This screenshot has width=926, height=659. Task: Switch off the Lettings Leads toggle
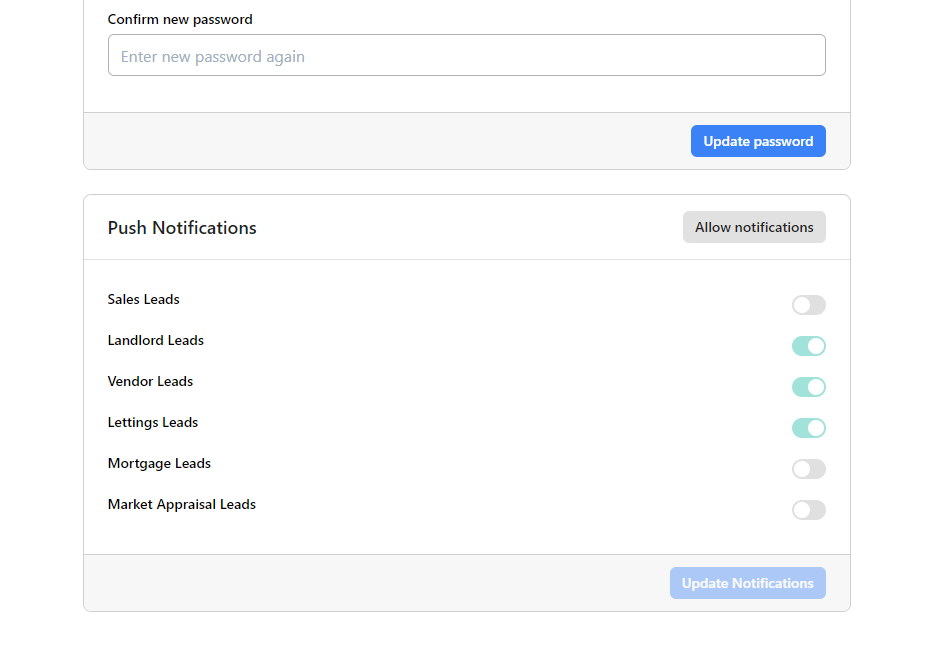[808, 427]
